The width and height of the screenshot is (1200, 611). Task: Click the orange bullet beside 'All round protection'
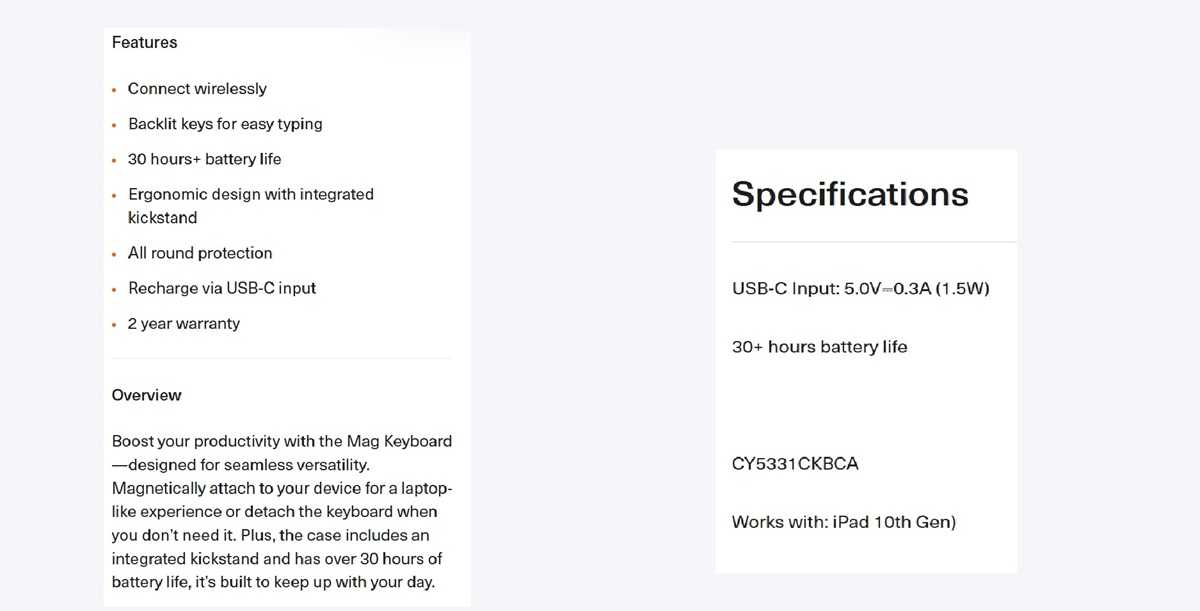tap(115, 254)
